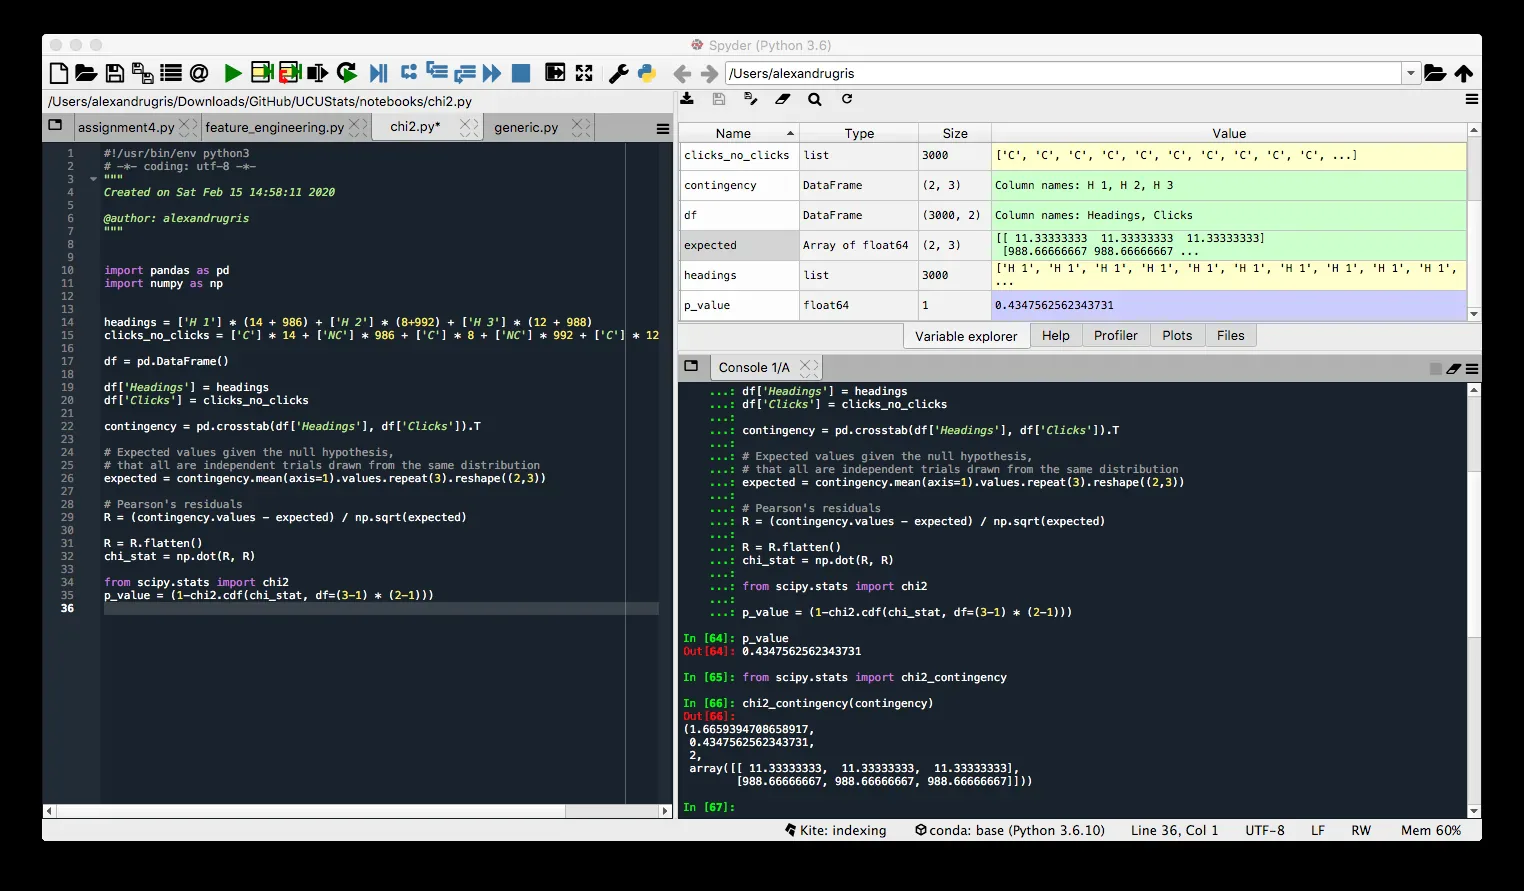Refresh the Variable explorer
The height and width of the screenshot is (891, 1524).
coord(847,99)
